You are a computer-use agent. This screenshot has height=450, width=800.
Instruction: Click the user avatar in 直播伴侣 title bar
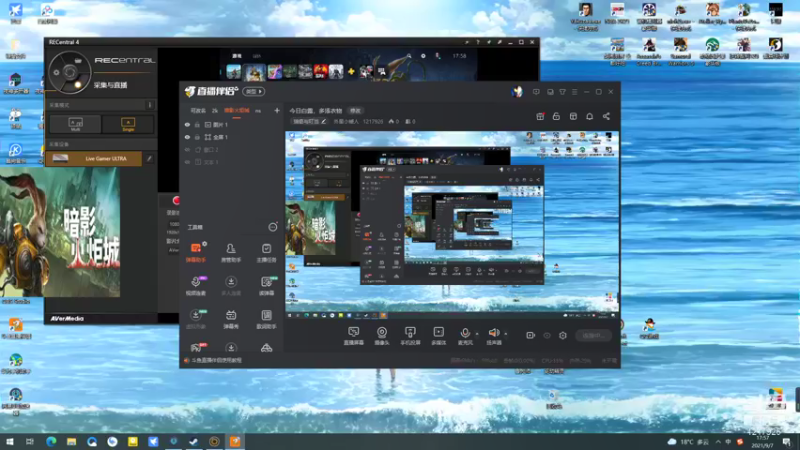click(x=517, y=92)
